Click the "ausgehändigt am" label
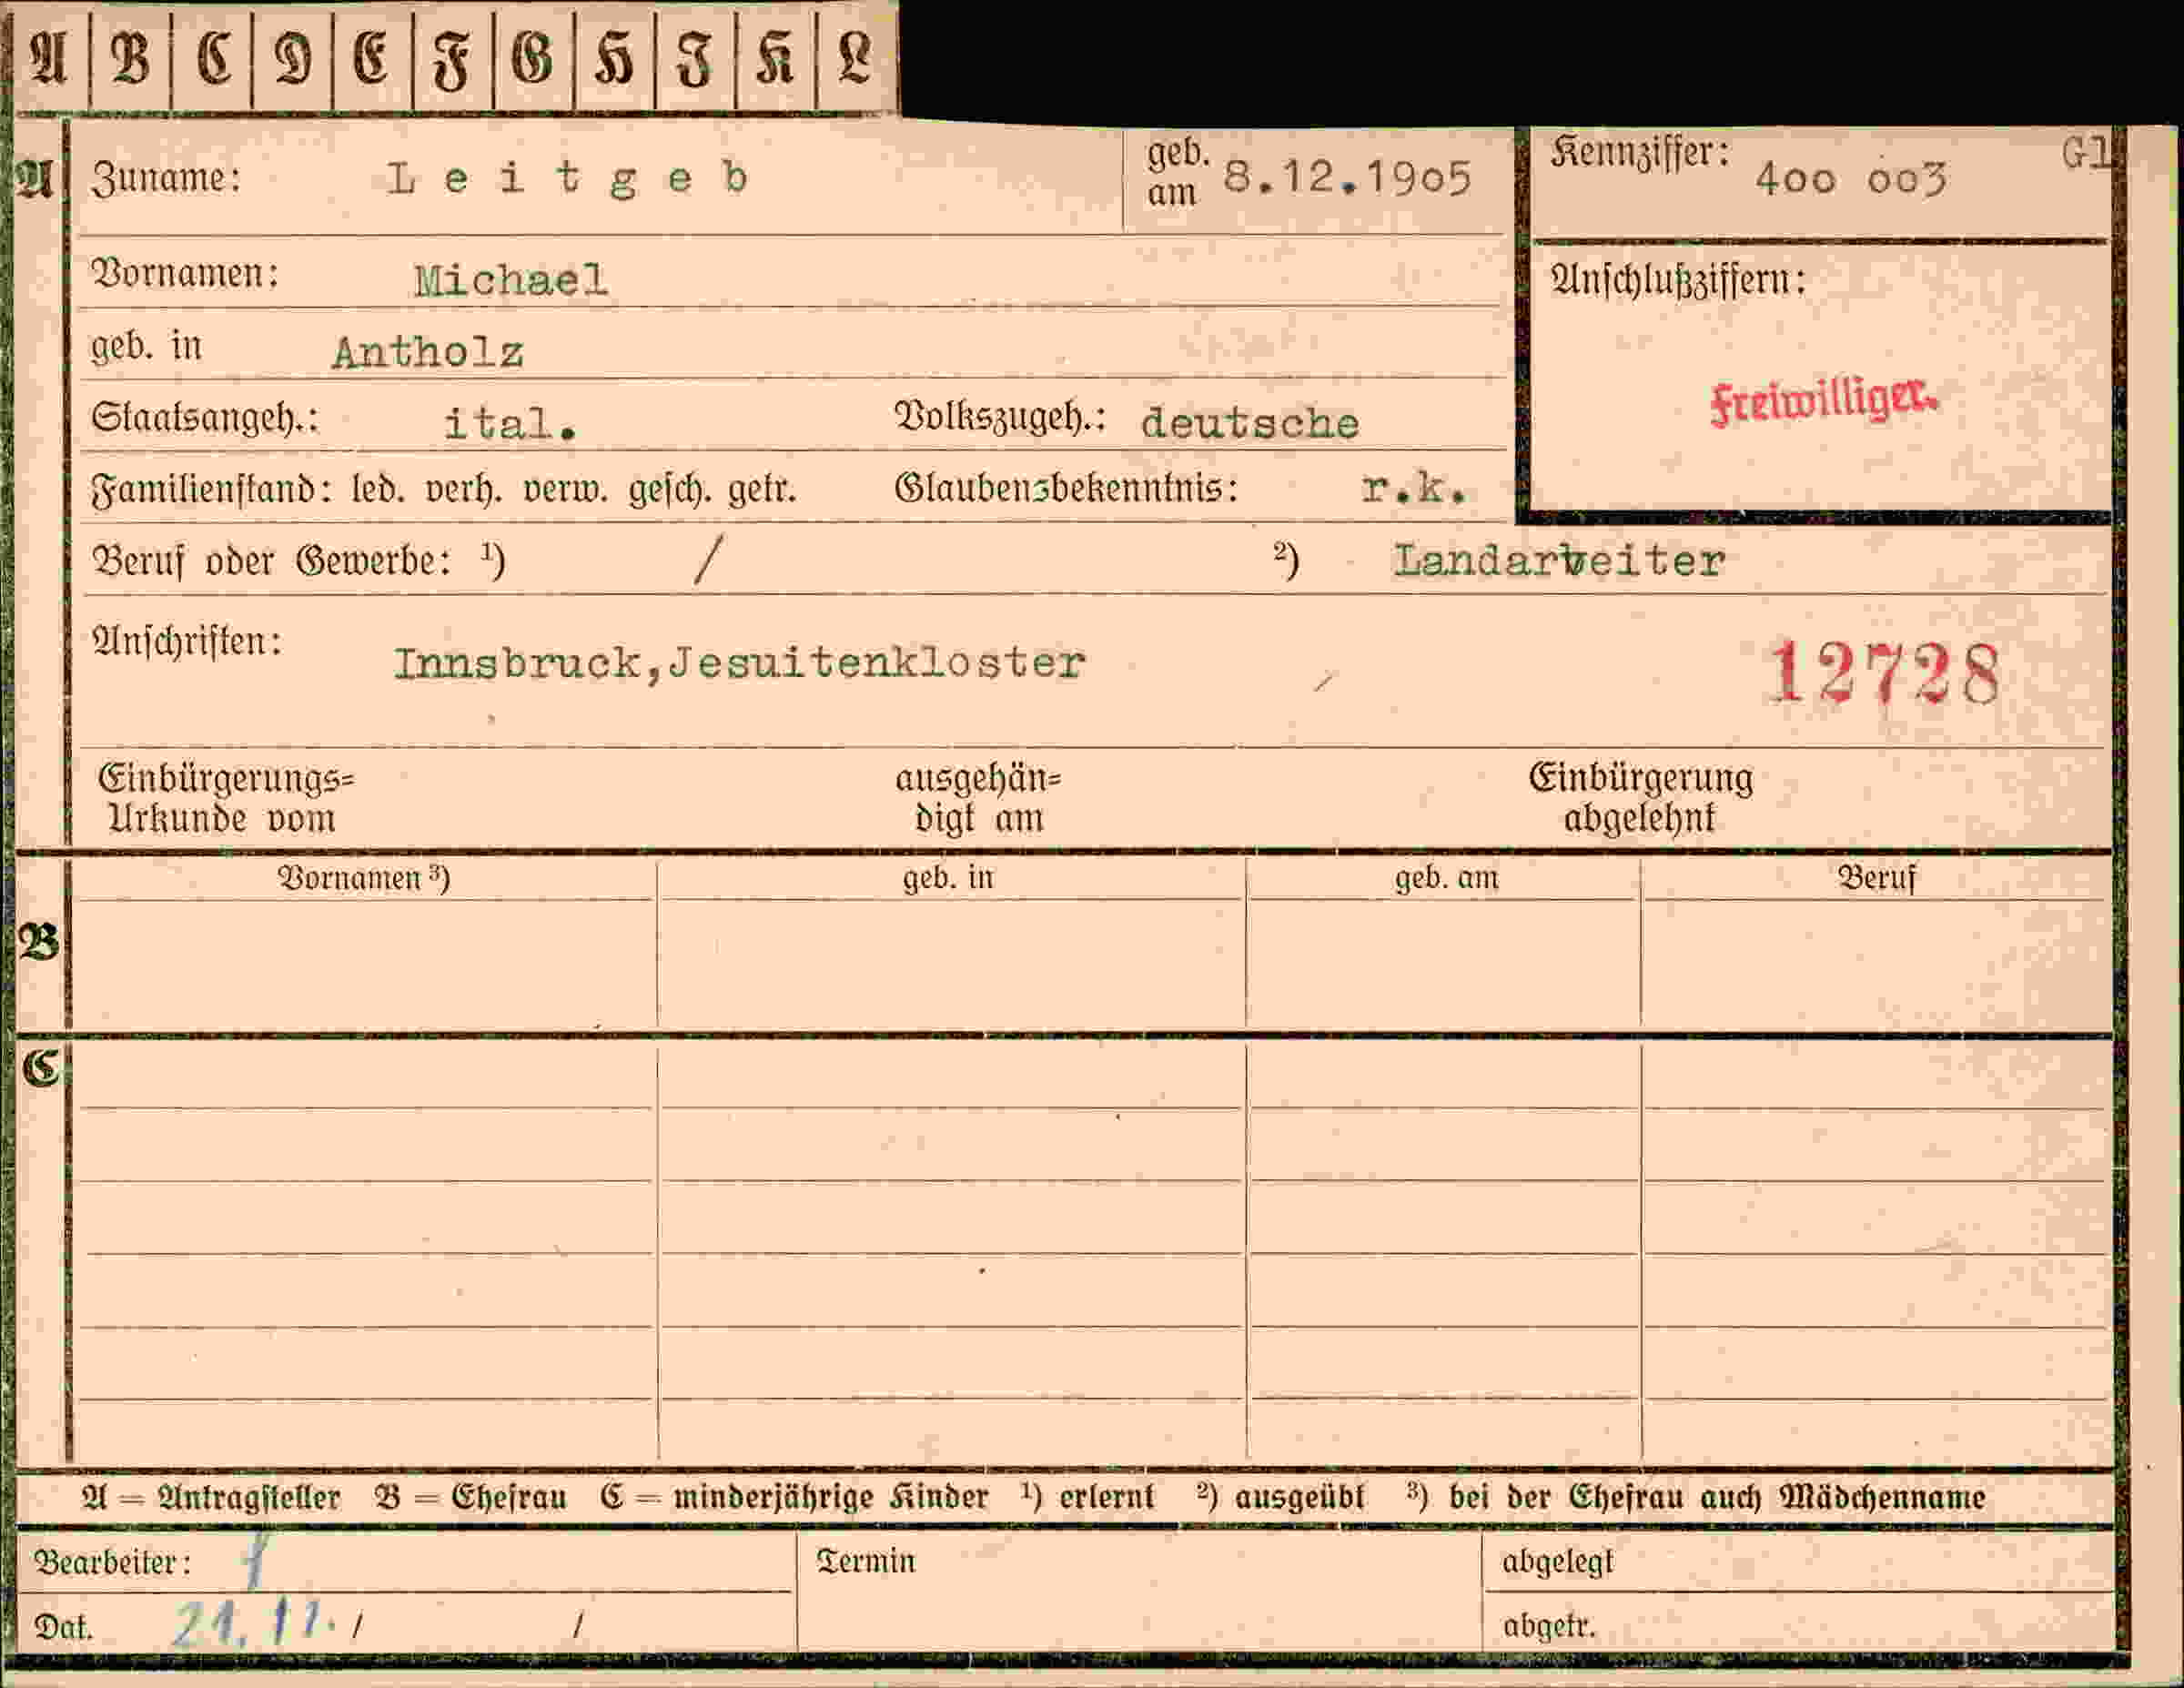This screenshot has width=2184, height=1688. click(978, 798)
